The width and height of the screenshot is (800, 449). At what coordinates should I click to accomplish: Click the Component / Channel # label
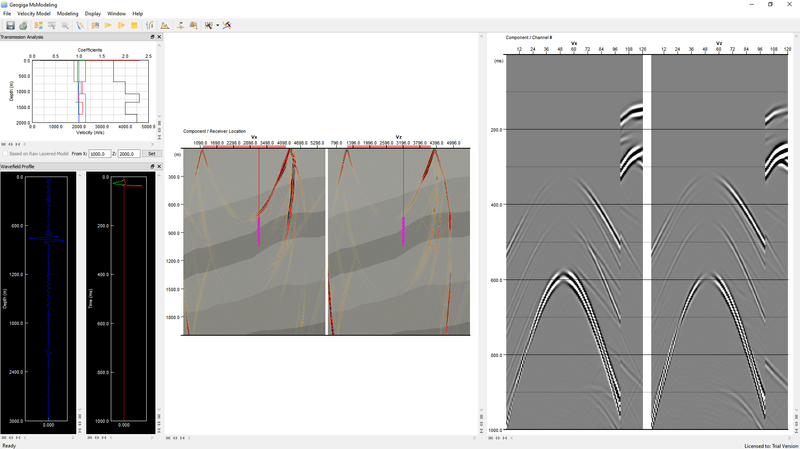click(529, 37)
